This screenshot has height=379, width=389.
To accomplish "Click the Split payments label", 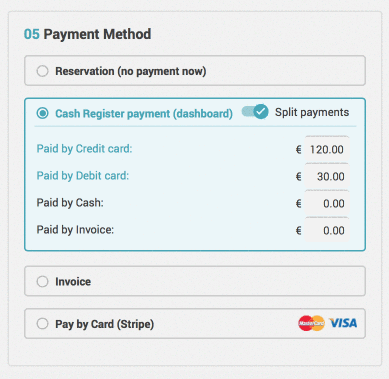I will [312, 112].
